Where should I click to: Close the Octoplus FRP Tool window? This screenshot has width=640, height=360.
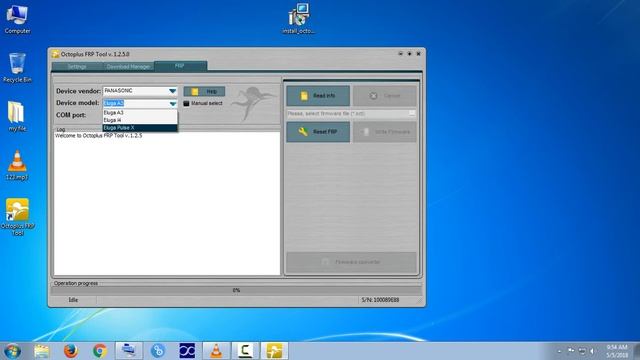coord(418,54)
